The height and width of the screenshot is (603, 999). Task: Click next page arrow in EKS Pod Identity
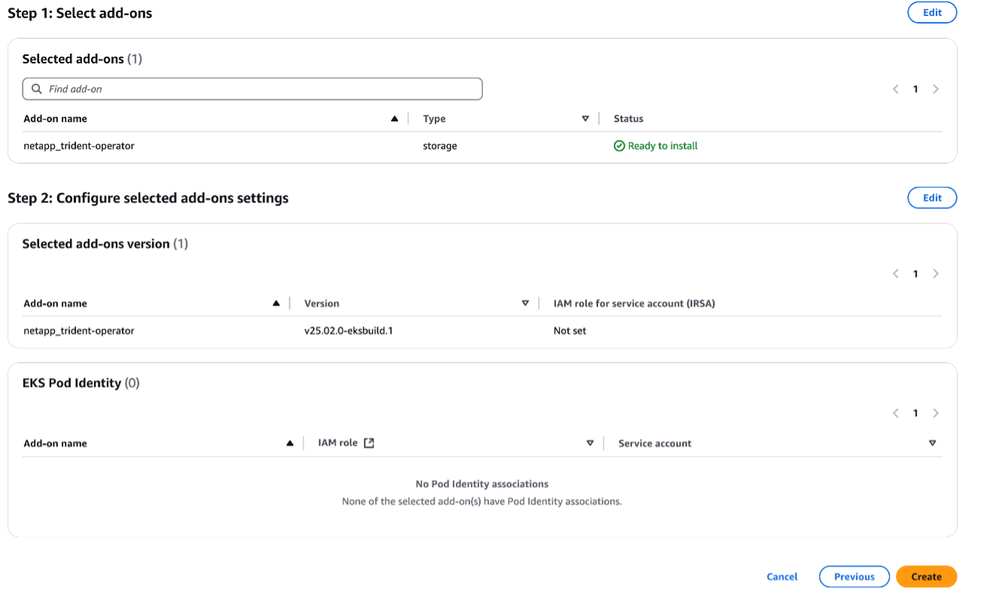tap(936, 413)
